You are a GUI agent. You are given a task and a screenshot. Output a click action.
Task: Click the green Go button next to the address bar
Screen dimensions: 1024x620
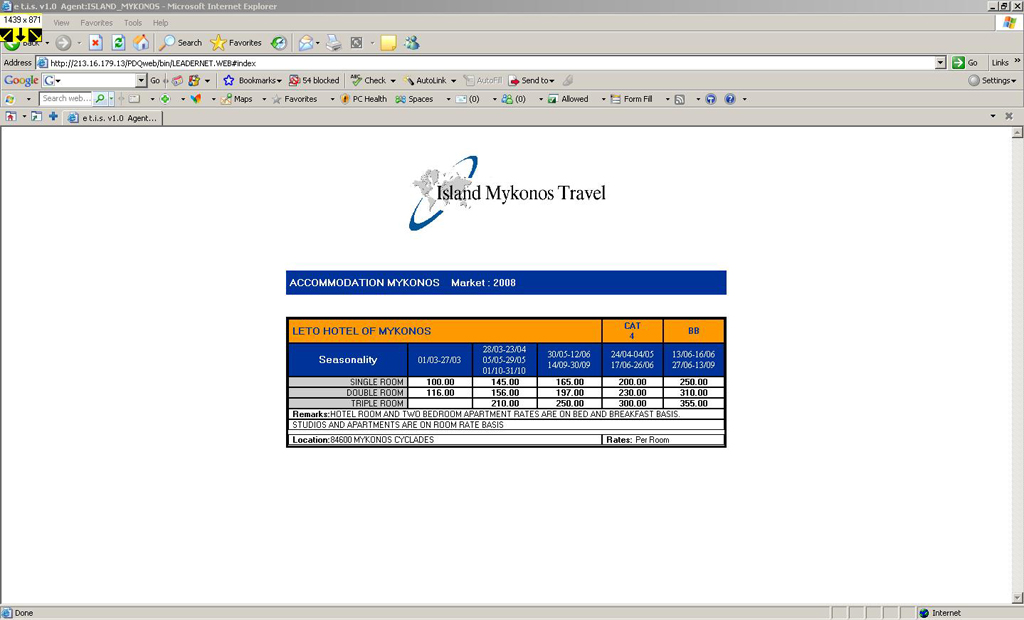click(965, 63)
